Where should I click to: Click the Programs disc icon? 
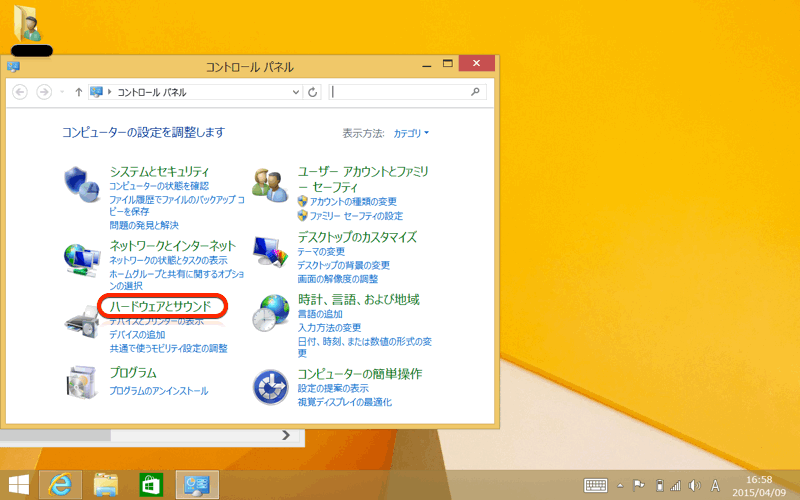point(81,382)
